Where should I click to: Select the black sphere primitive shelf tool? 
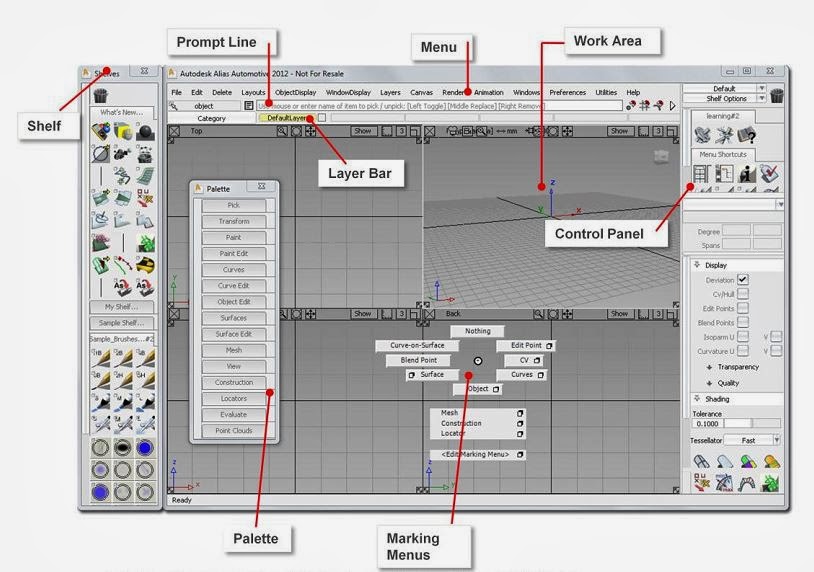click(145, 132)
